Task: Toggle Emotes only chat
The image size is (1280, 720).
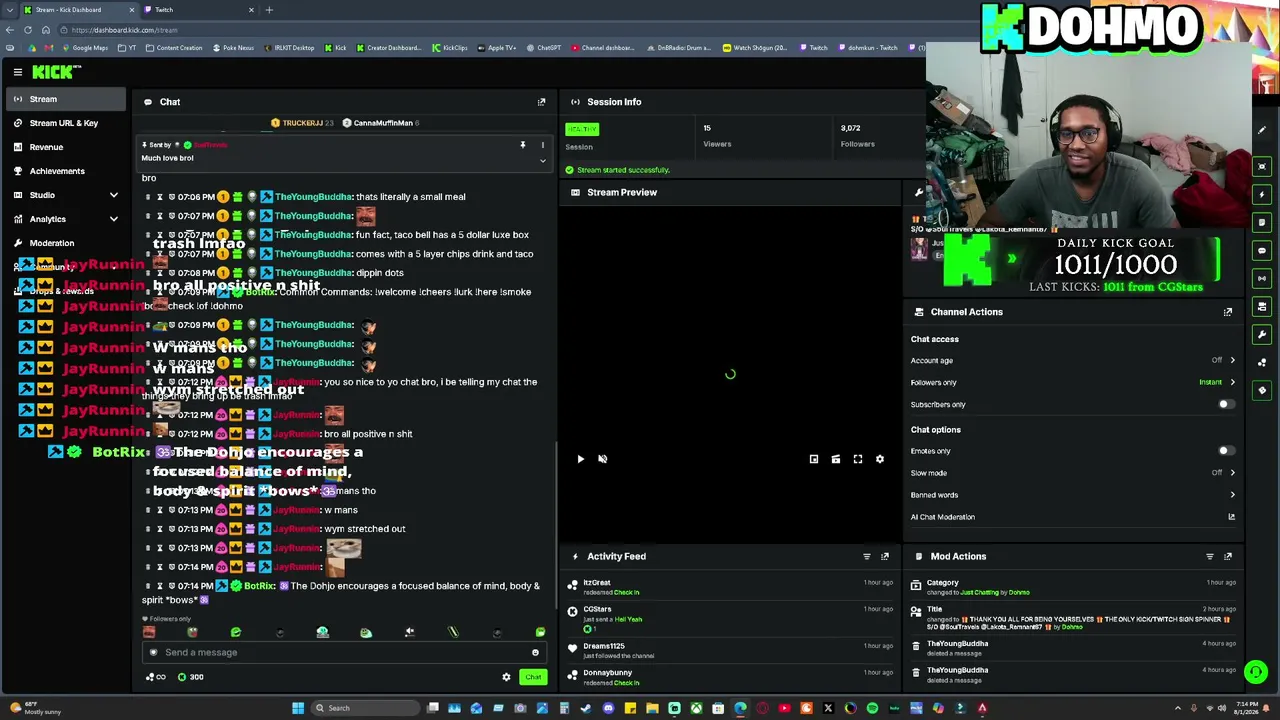Action: 1225,451
